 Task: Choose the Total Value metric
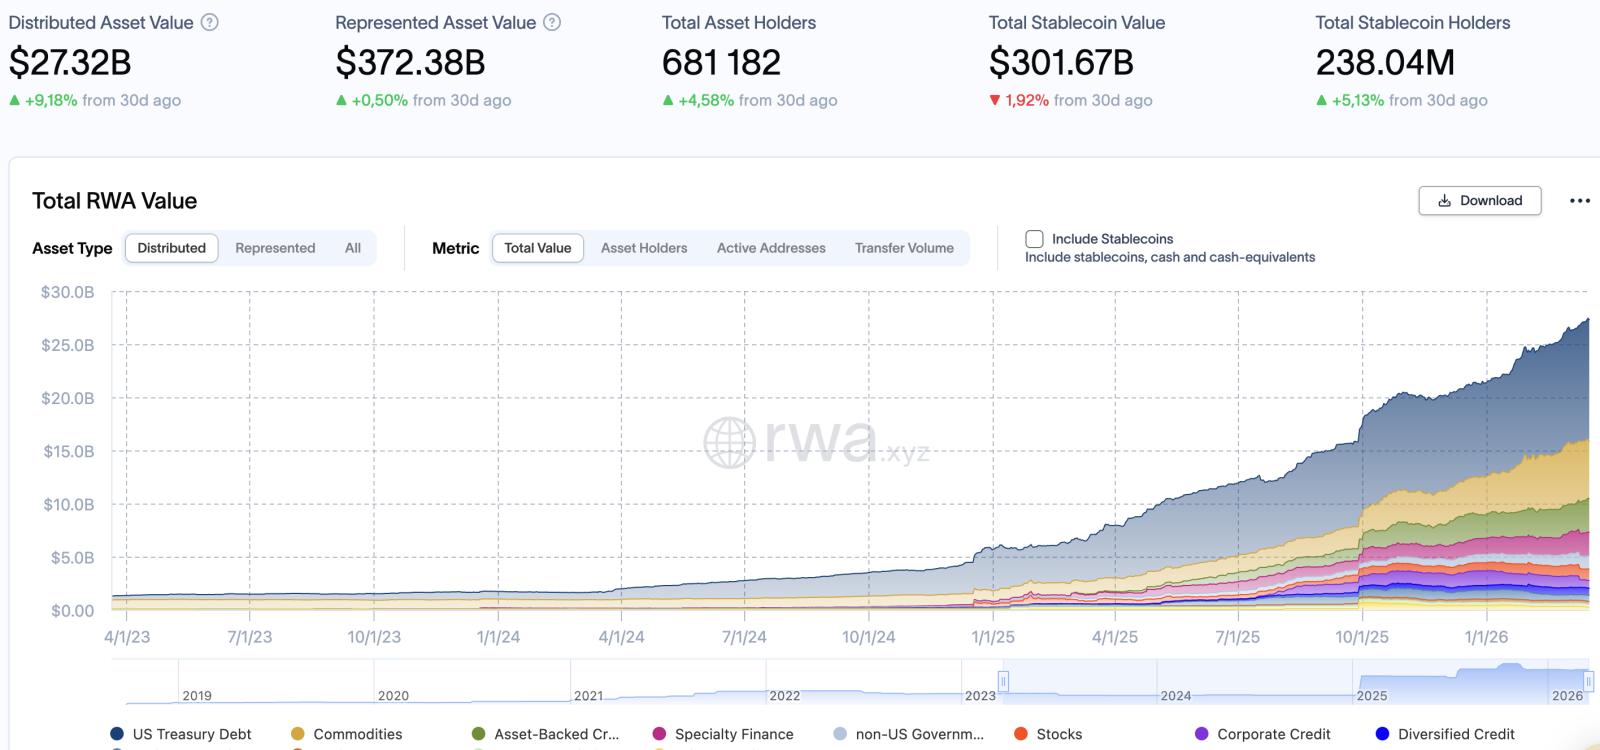pyautogui.click(x=538, y=248)
